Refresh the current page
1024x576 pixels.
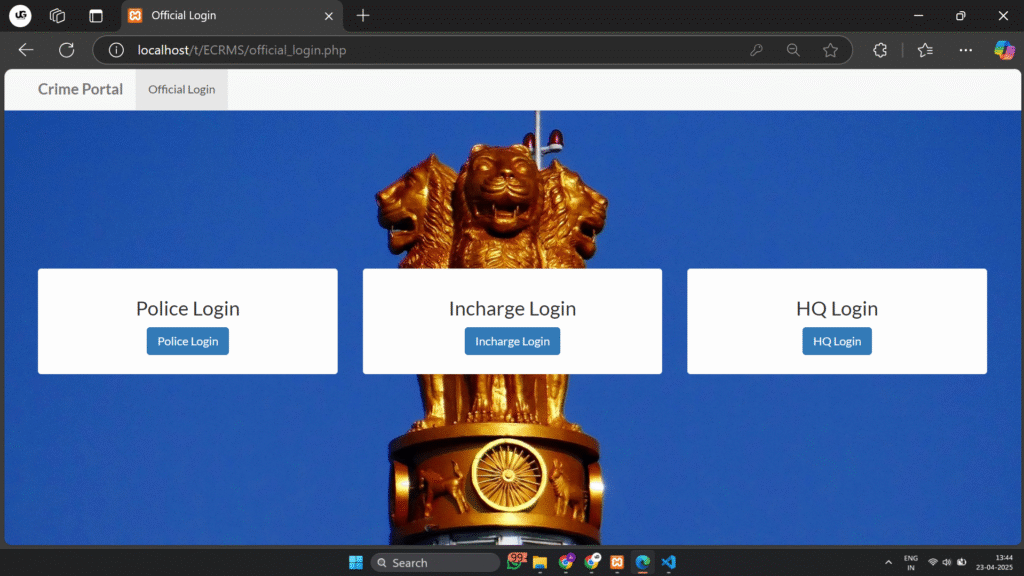pyautogui.click(x=67, y=50)
